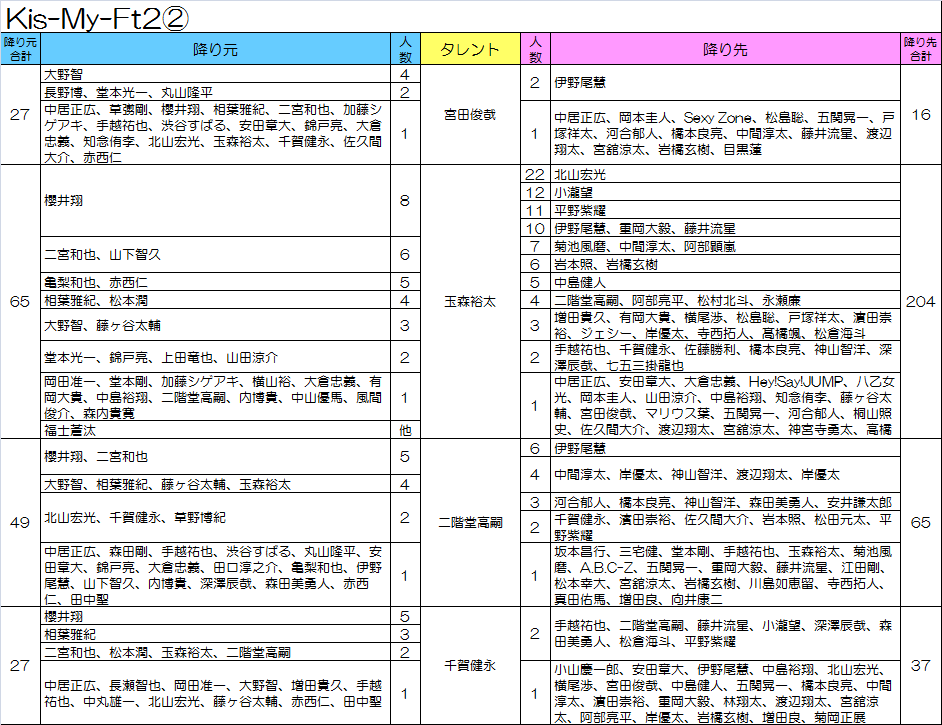Click the cell '岩本照、岩橋玄樹'

(x=725, y=264)
